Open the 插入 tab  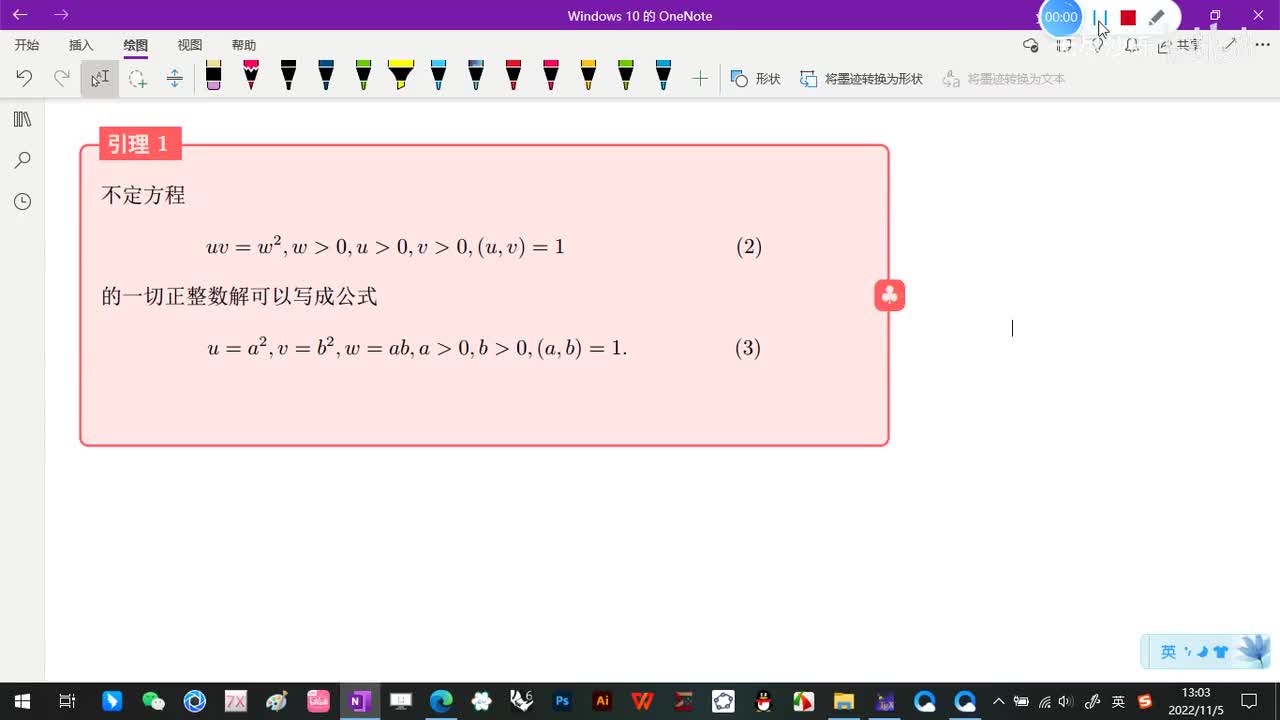click(81, 45)
